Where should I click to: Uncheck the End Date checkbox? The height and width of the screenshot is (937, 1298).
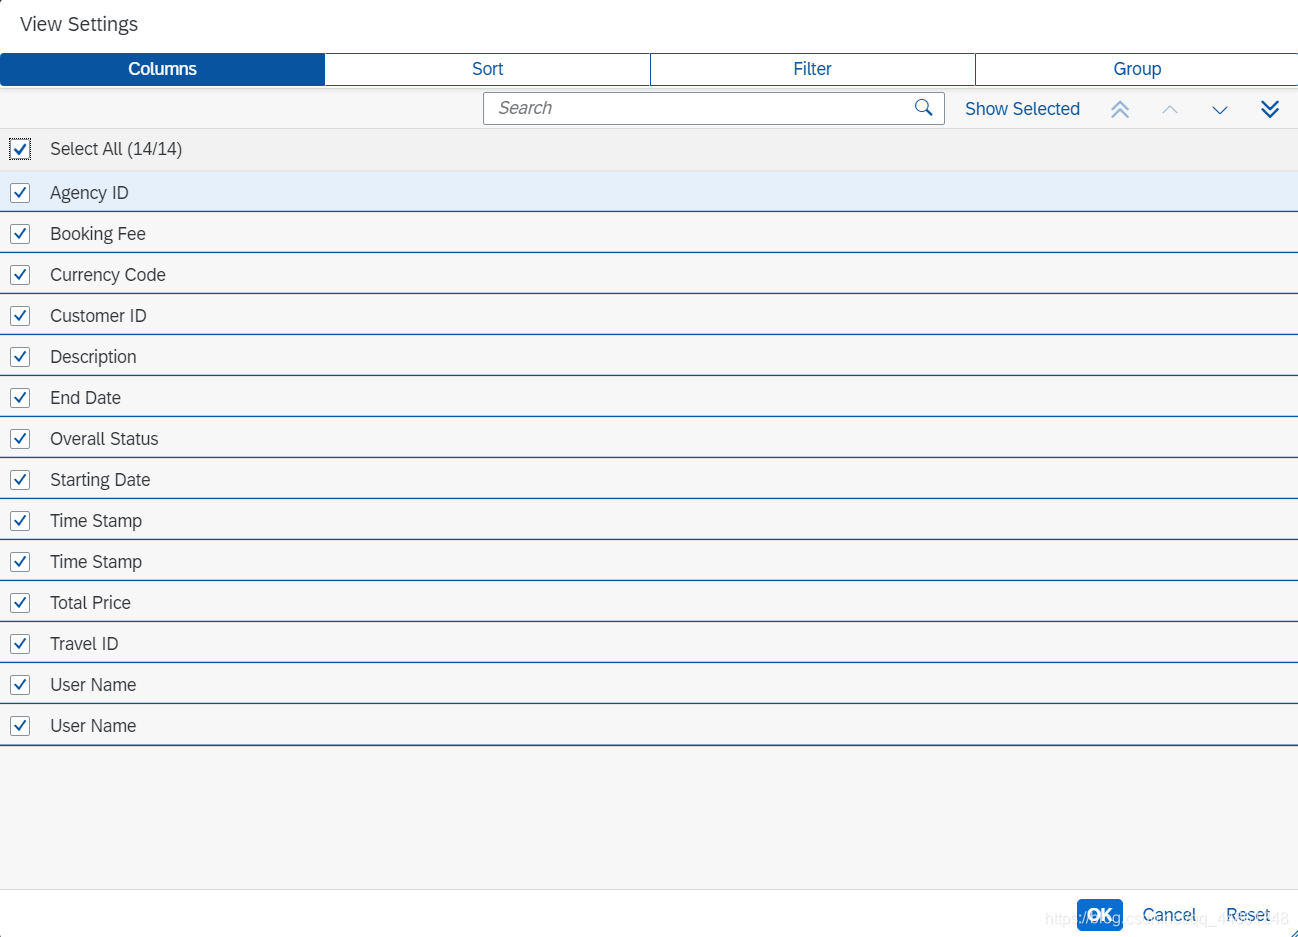(x=20, y=398)
